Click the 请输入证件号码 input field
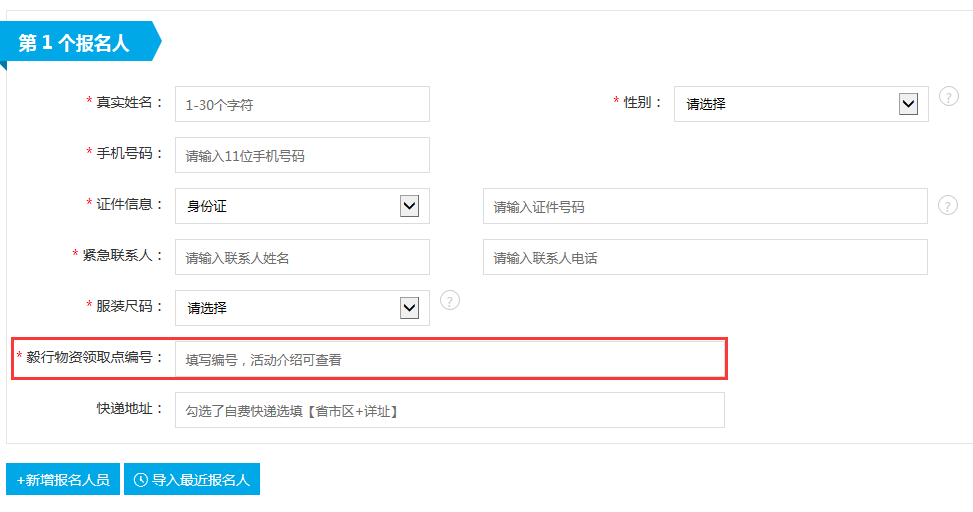This screenshot has width=973, height=512. tap(705, 206)
